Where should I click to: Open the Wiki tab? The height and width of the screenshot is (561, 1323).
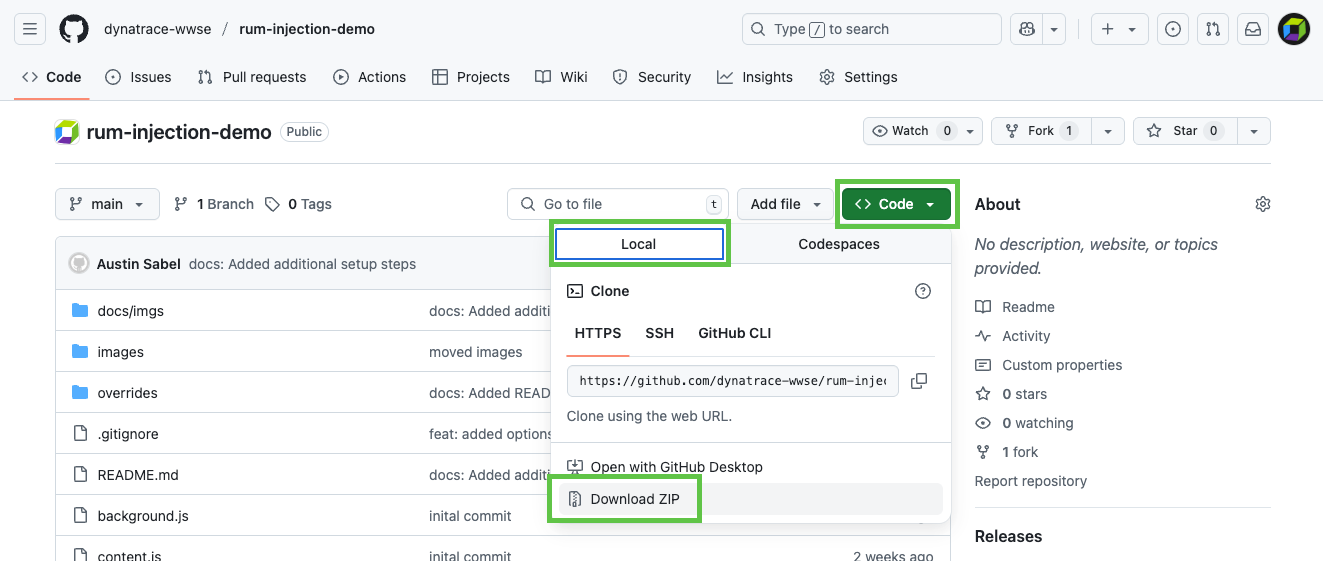point(562,77)
